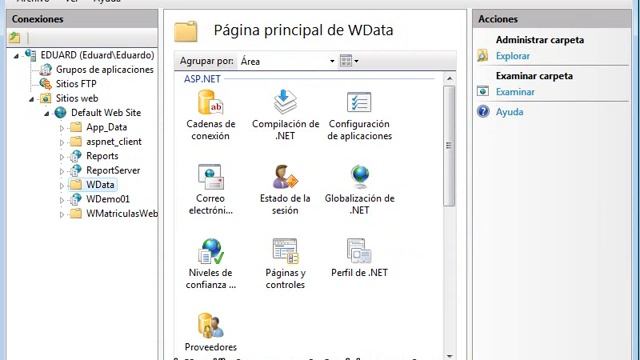Open the view mode dropdown button
This screenshot has width=640, height=360.
[x=349, y=61]
